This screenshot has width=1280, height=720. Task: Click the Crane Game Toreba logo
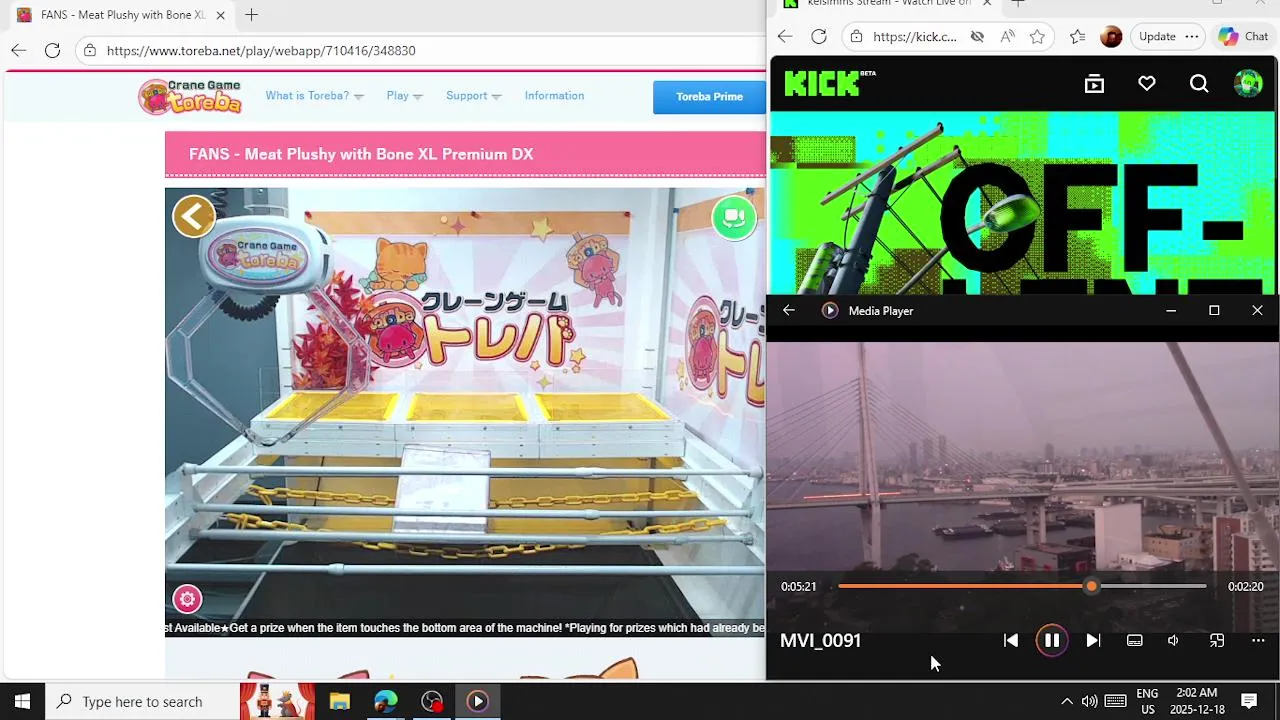(190, 97)
